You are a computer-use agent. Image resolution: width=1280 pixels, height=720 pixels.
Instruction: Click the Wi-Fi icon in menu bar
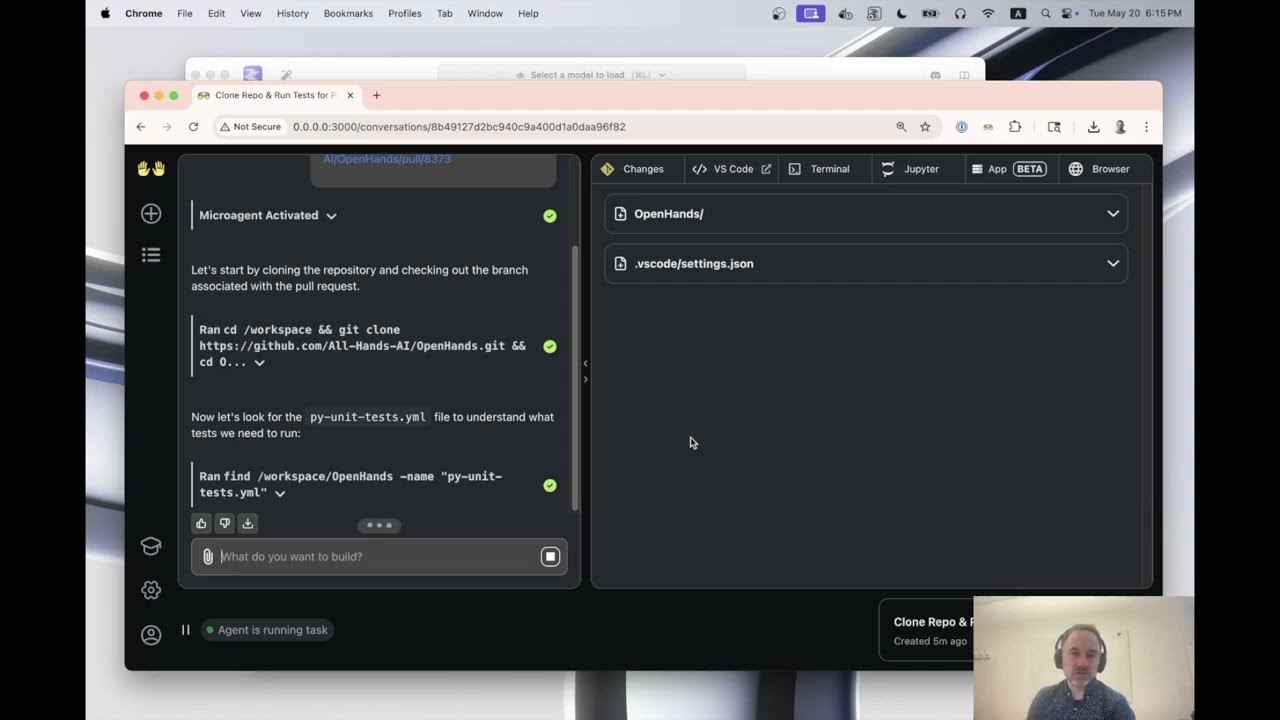pos(988,13)
